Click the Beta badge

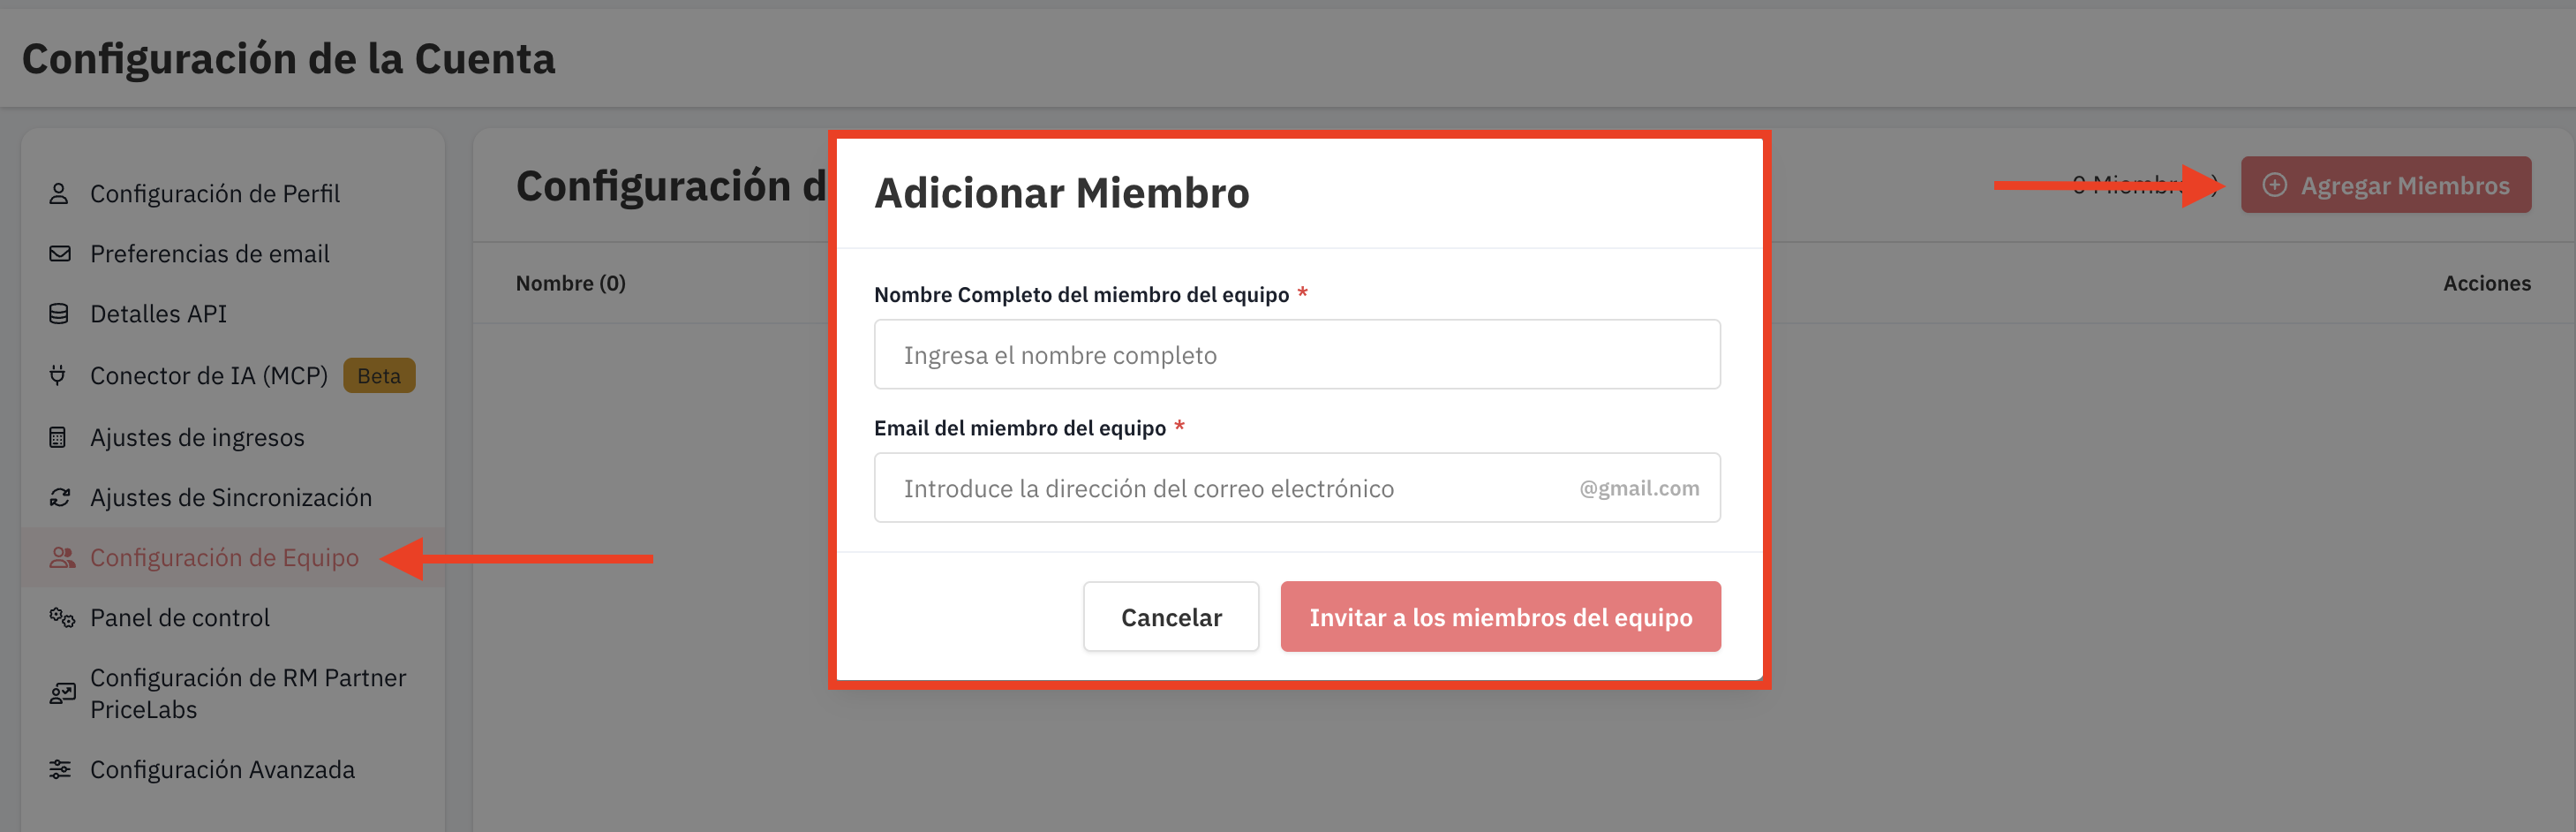[x=379, y=375]
